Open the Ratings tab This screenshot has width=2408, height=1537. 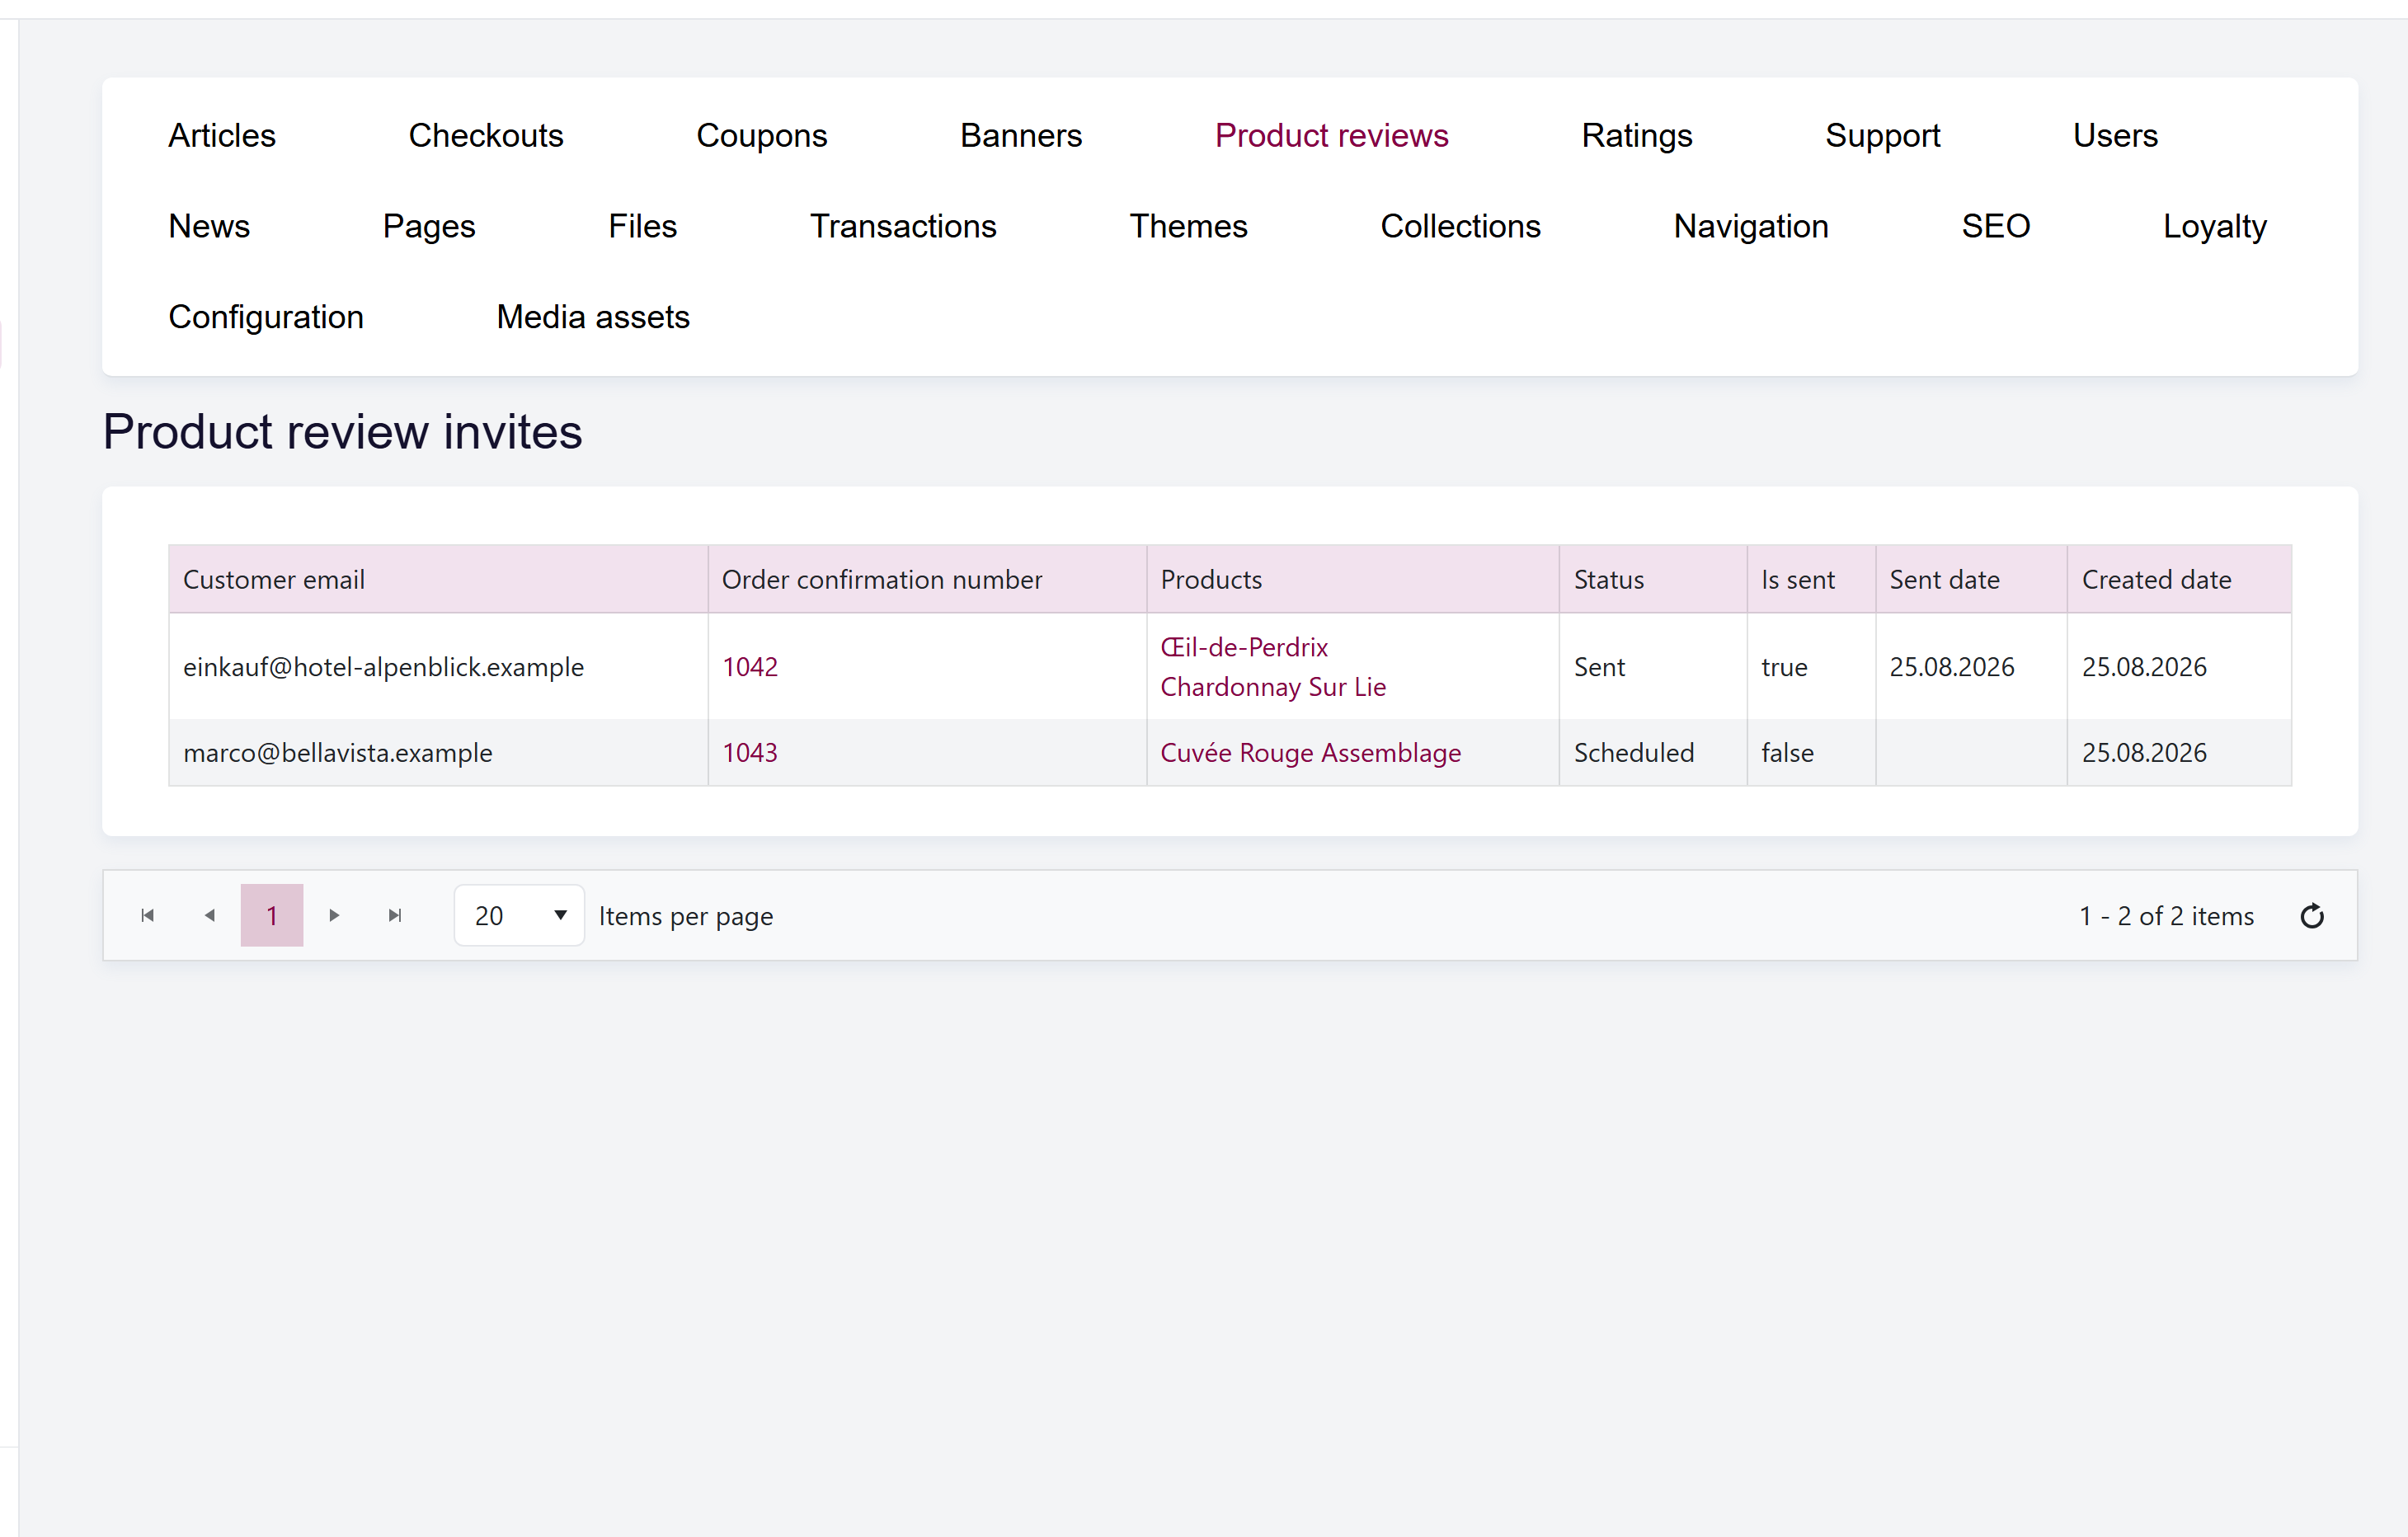pyautogui.click(x=1637, y=135)
